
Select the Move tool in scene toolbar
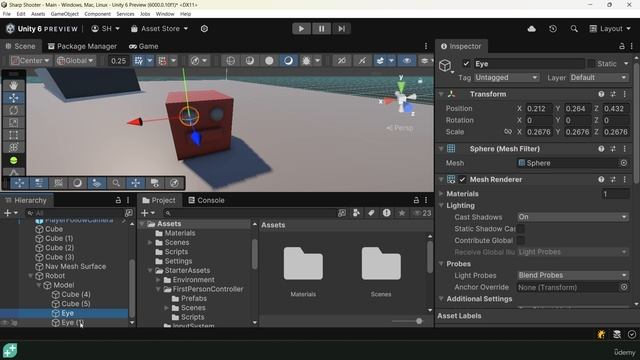[13, 98]
